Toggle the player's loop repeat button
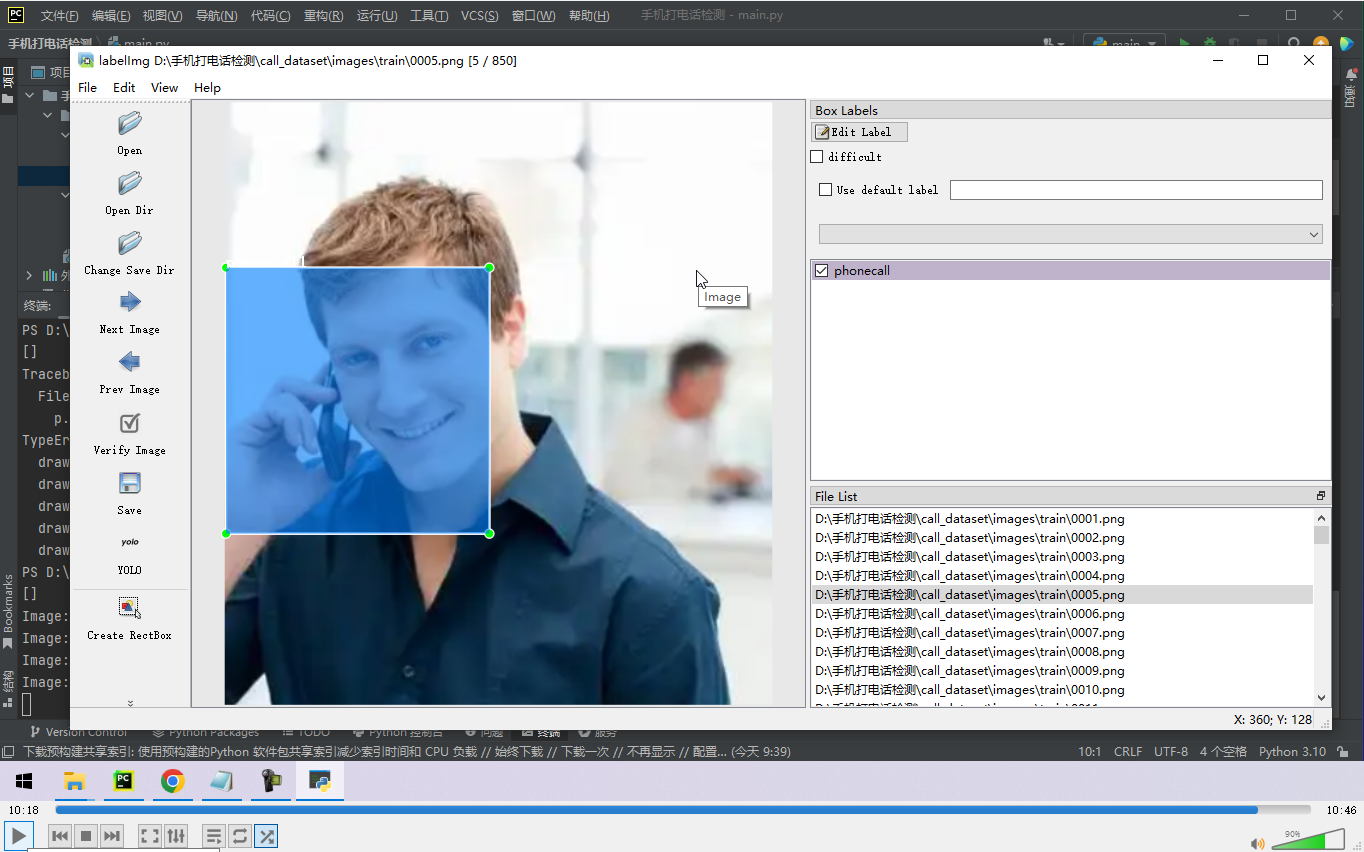This screenshot has width=1364, height=852. (x=239, y=836)
